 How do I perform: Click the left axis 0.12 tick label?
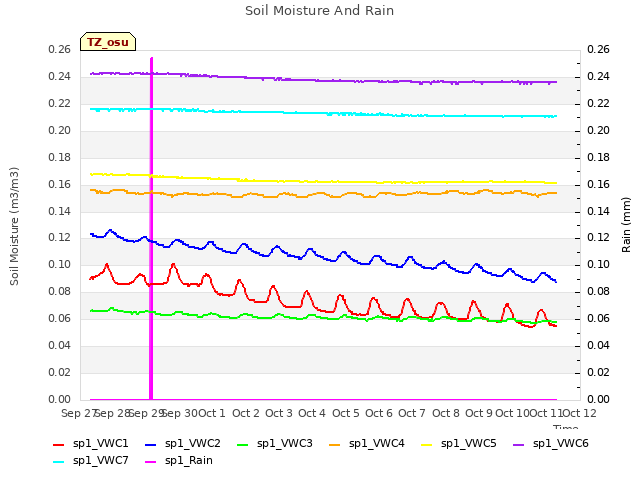[60, 238]
